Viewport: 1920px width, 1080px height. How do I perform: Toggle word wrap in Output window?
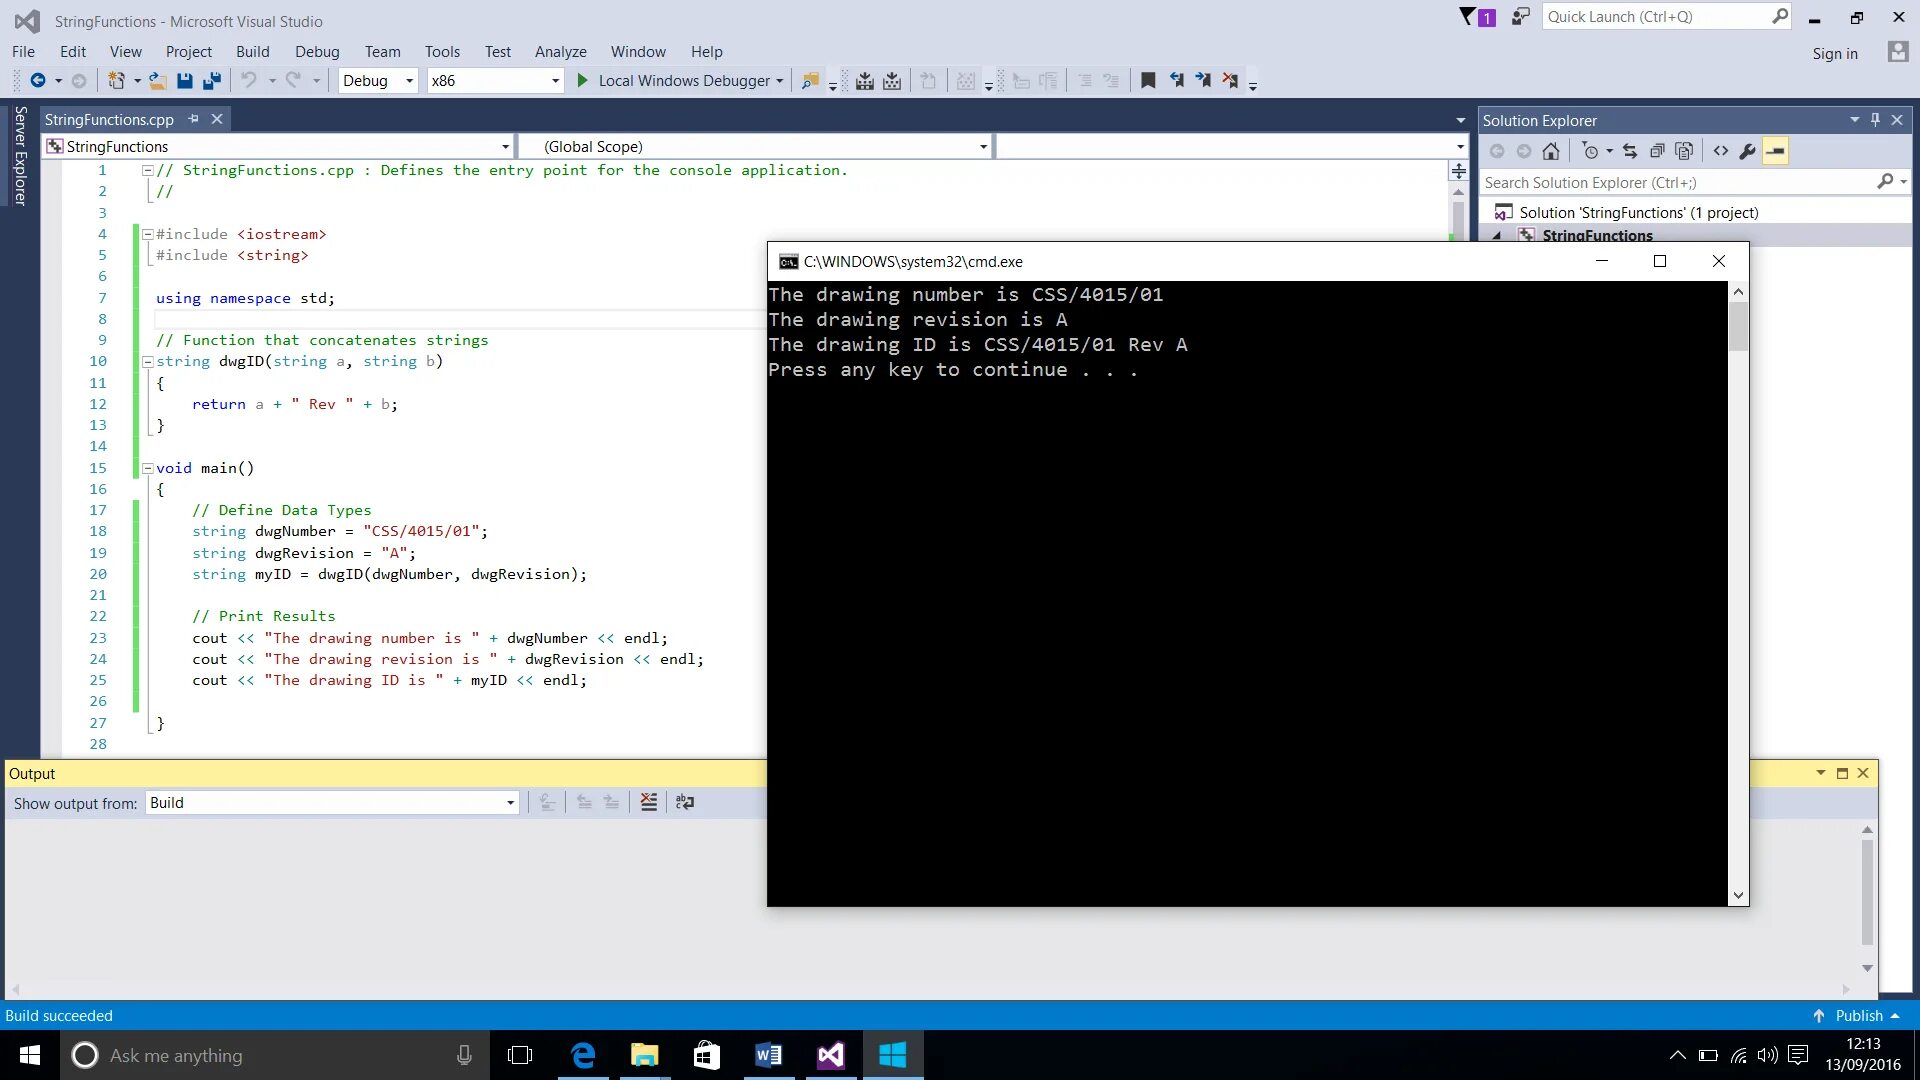(x=685, y=803)
